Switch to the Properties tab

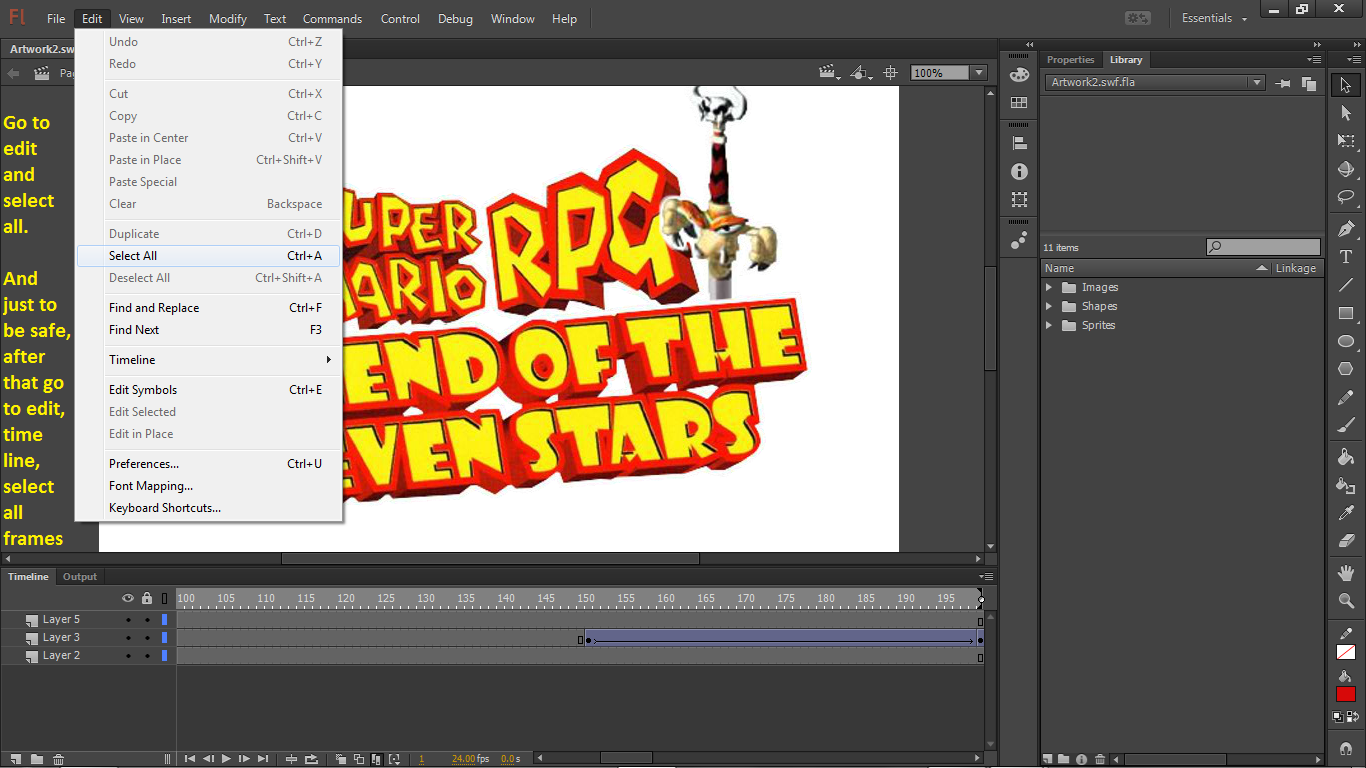coord(1071,60)
